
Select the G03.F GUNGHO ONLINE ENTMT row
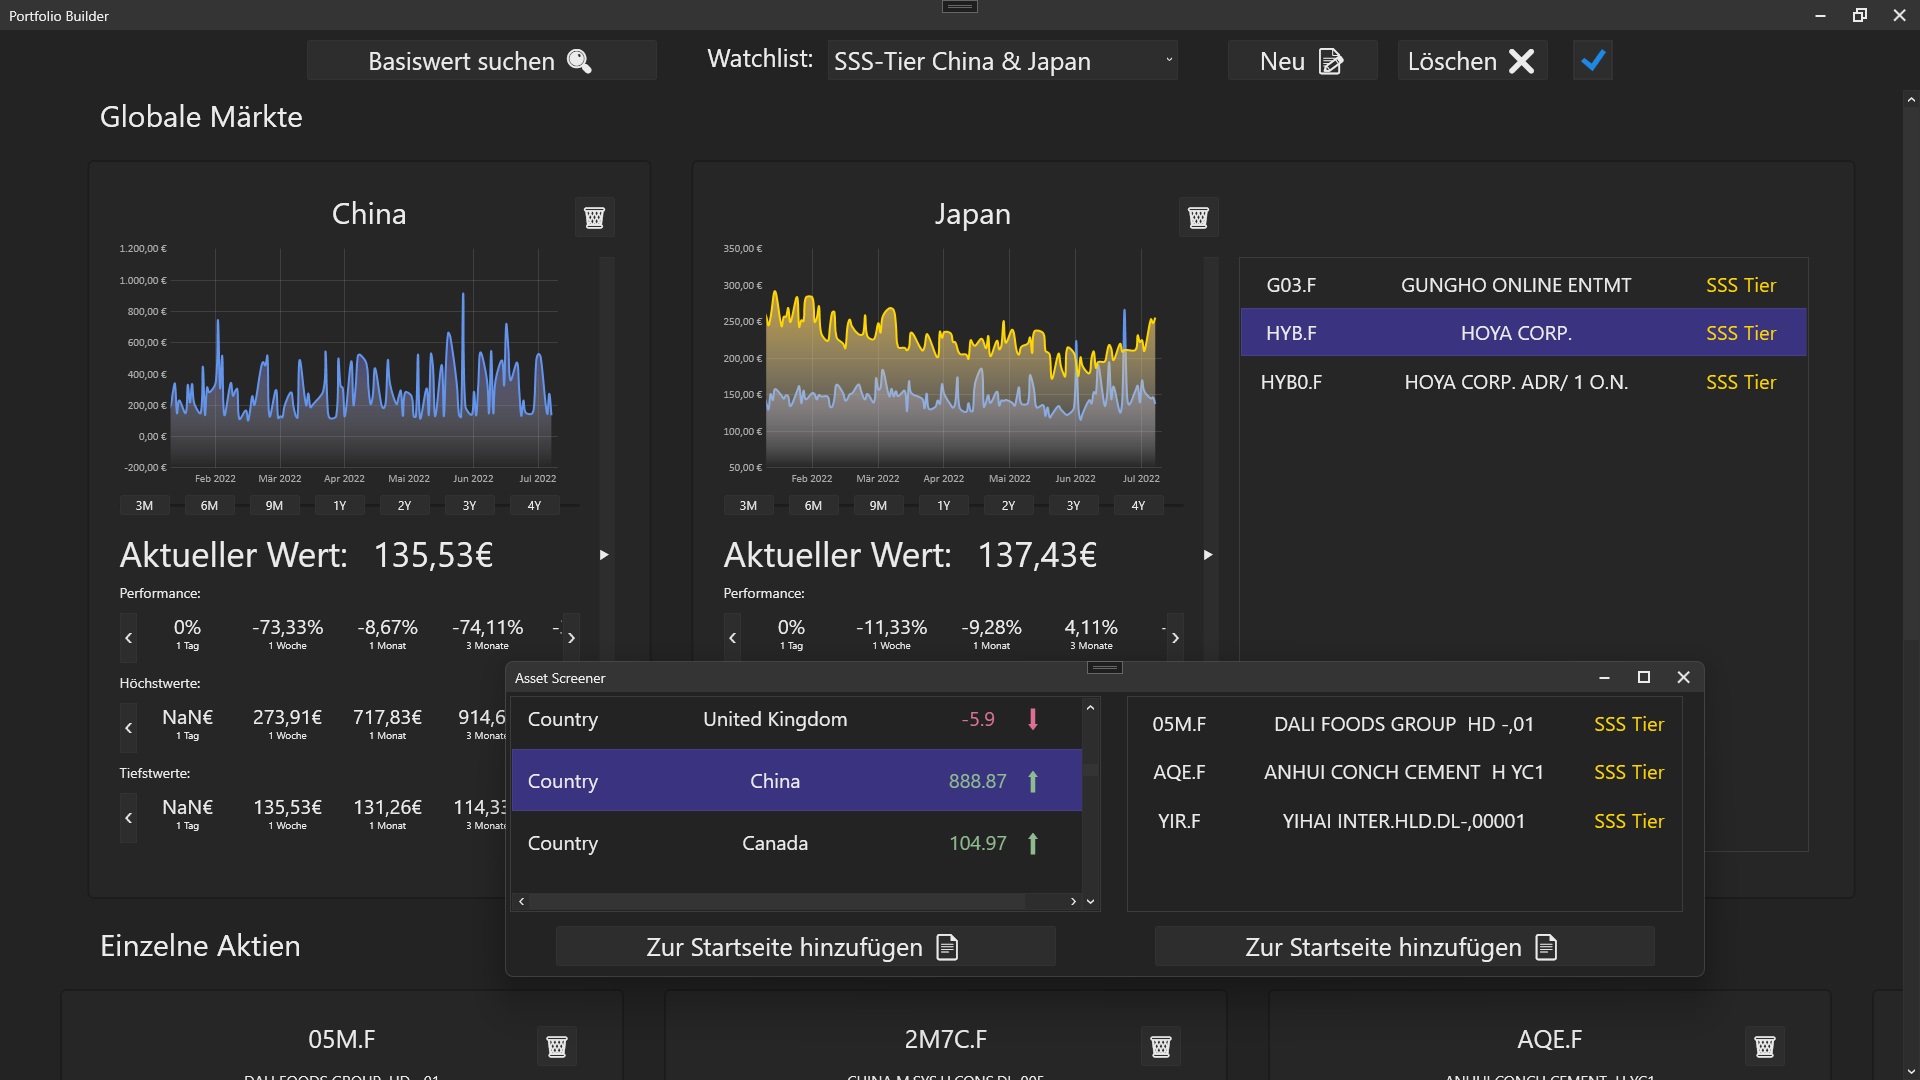pyautogui.click(x=1521, y=285)
